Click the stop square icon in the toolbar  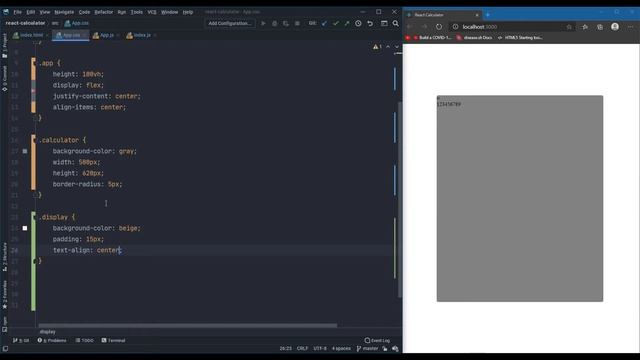[297, 24]
